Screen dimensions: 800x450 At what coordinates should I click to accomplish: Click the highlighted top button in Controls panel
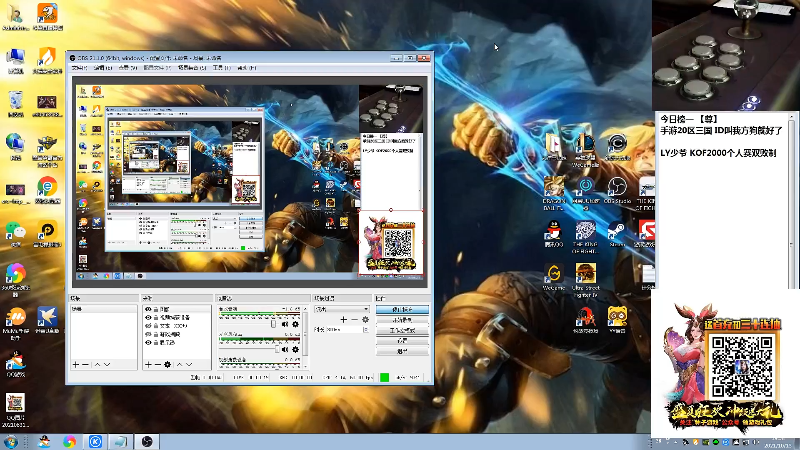[x=402, y=309]
